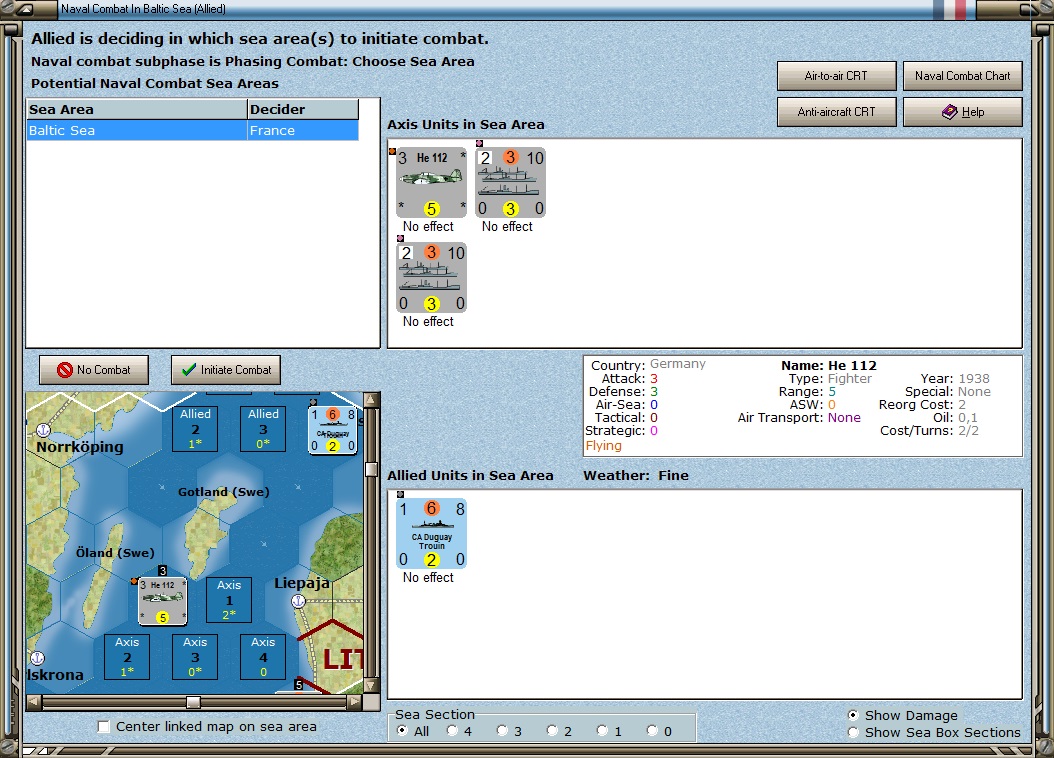Click the map horizontal scrollbar right arrow
The height and width of the screenshot is (758, 1054).
click(x=354, y=702)
